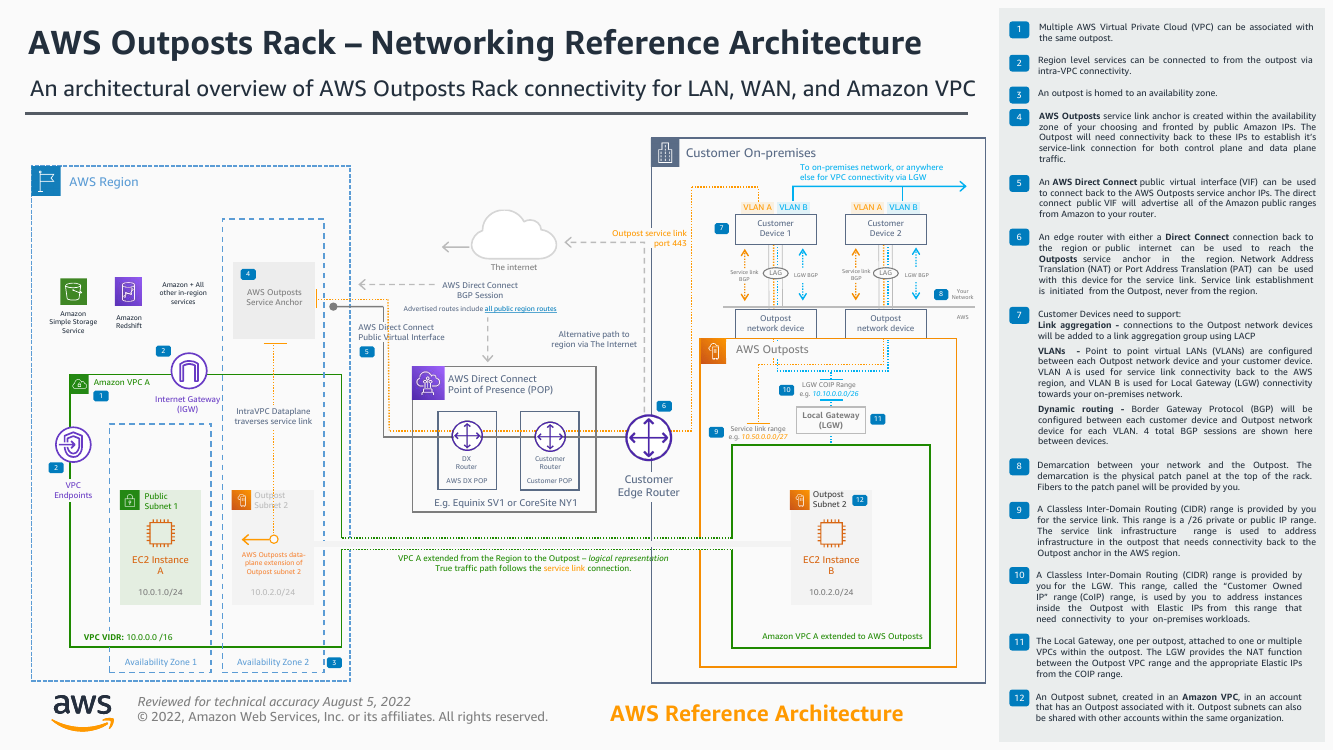
Task: Click the E.g. Equinix SV1 or CoreSite NY1 text
Action: 504,502
